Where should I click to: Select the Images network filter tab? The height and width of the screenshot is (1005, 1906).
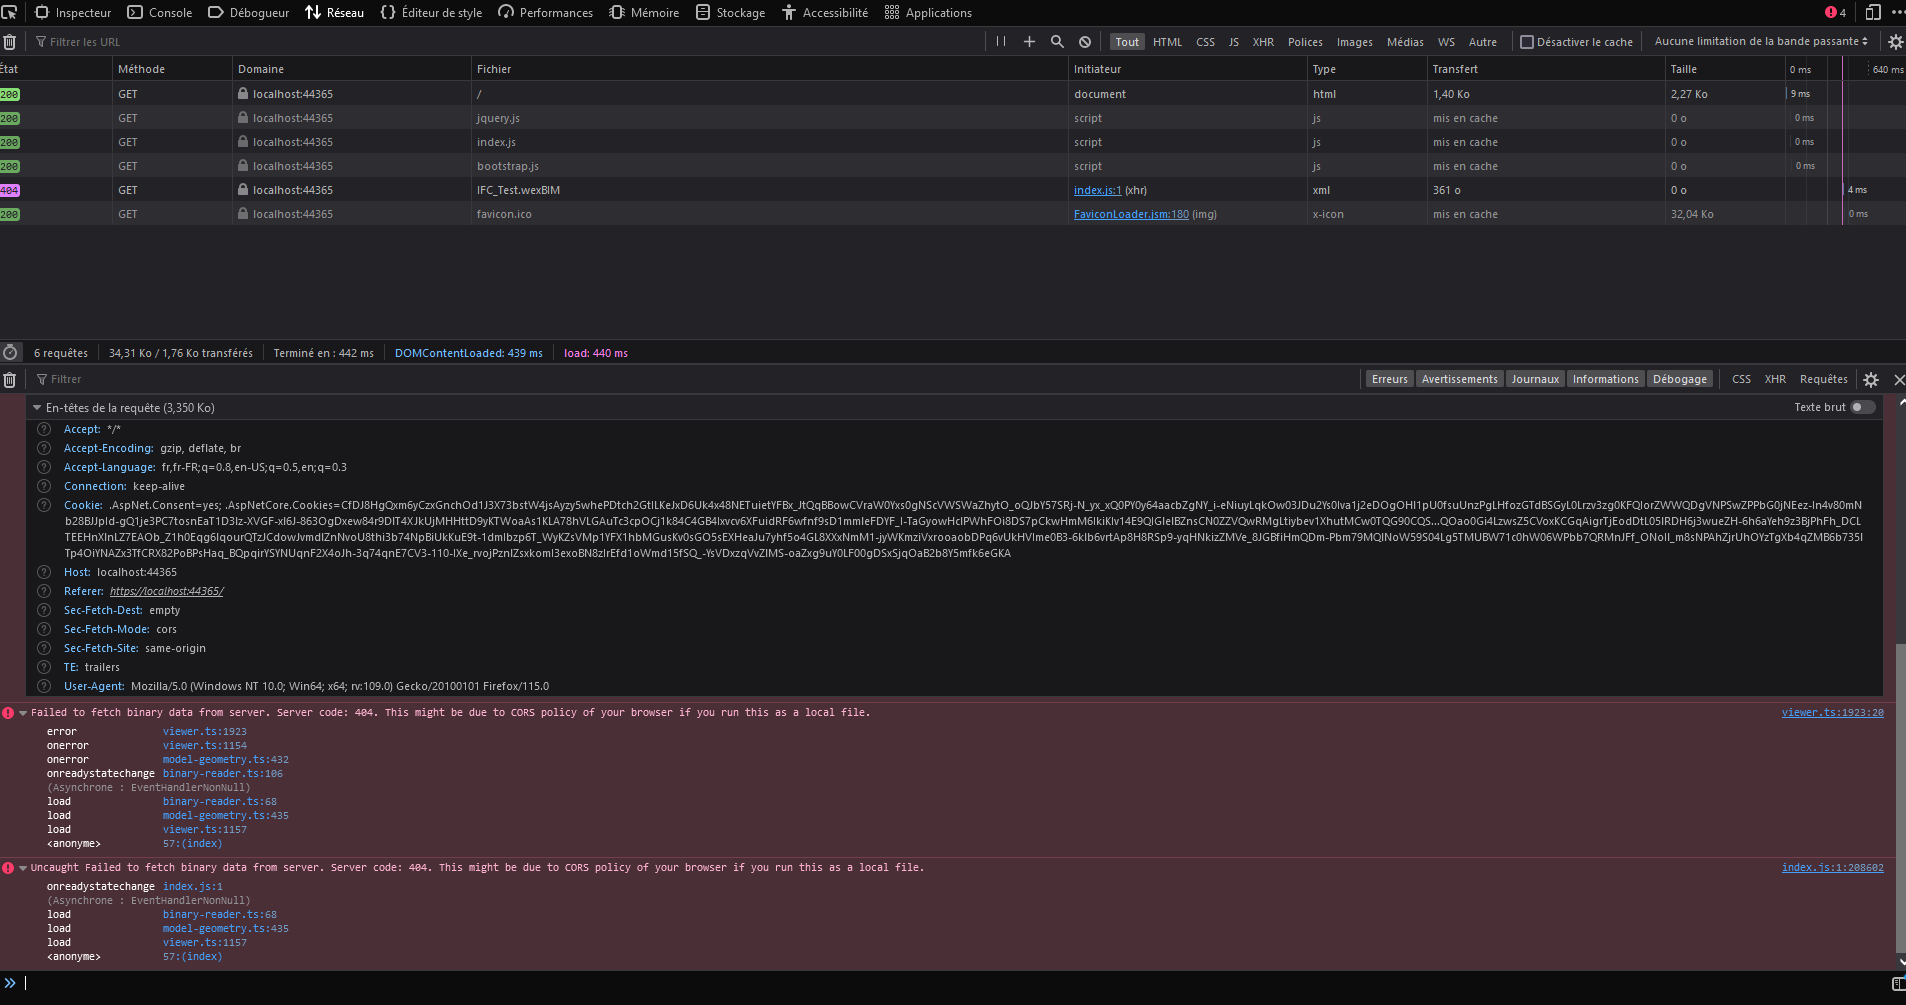coord(1355,42)
